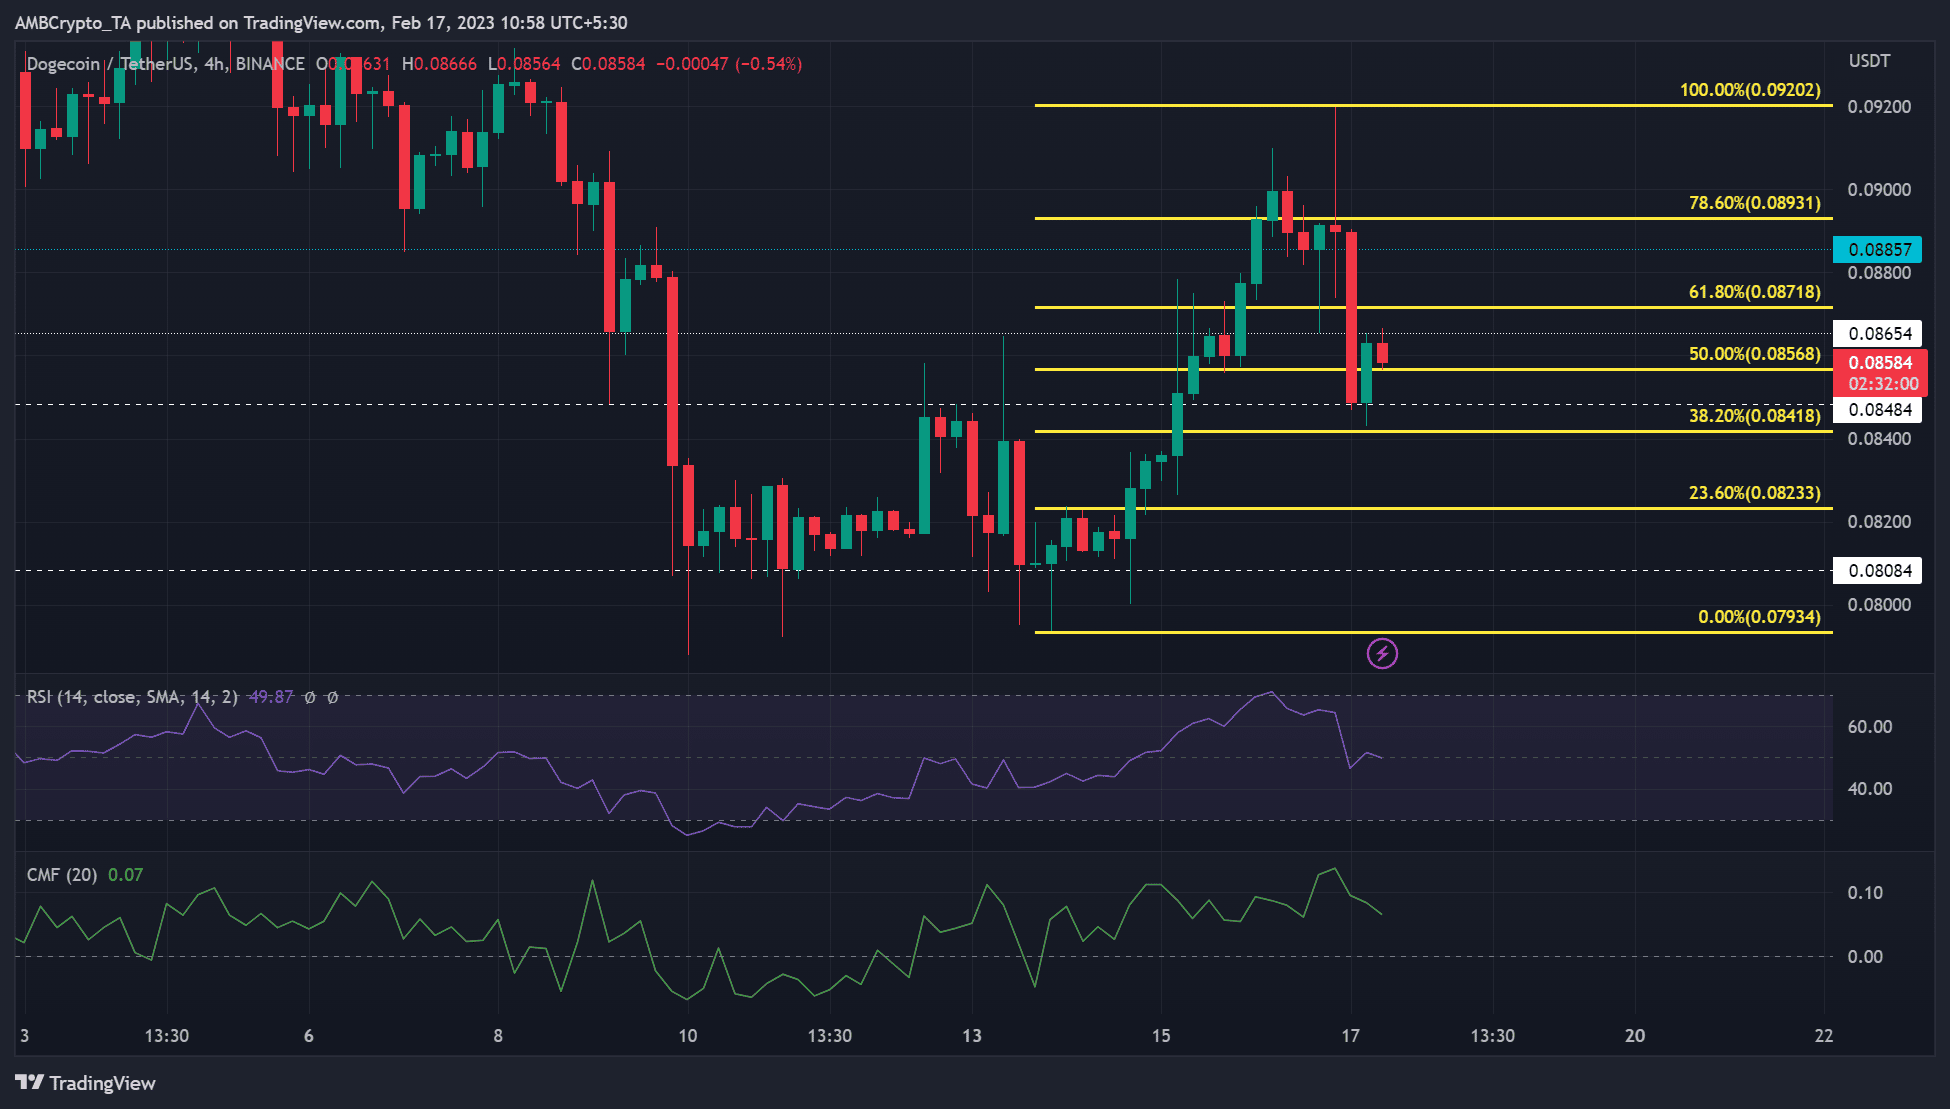Image resolution: width=1950 pixels, height=1109 pixels.
Task: Open the BINANCE exchange label
Action: tap(270, 63)
